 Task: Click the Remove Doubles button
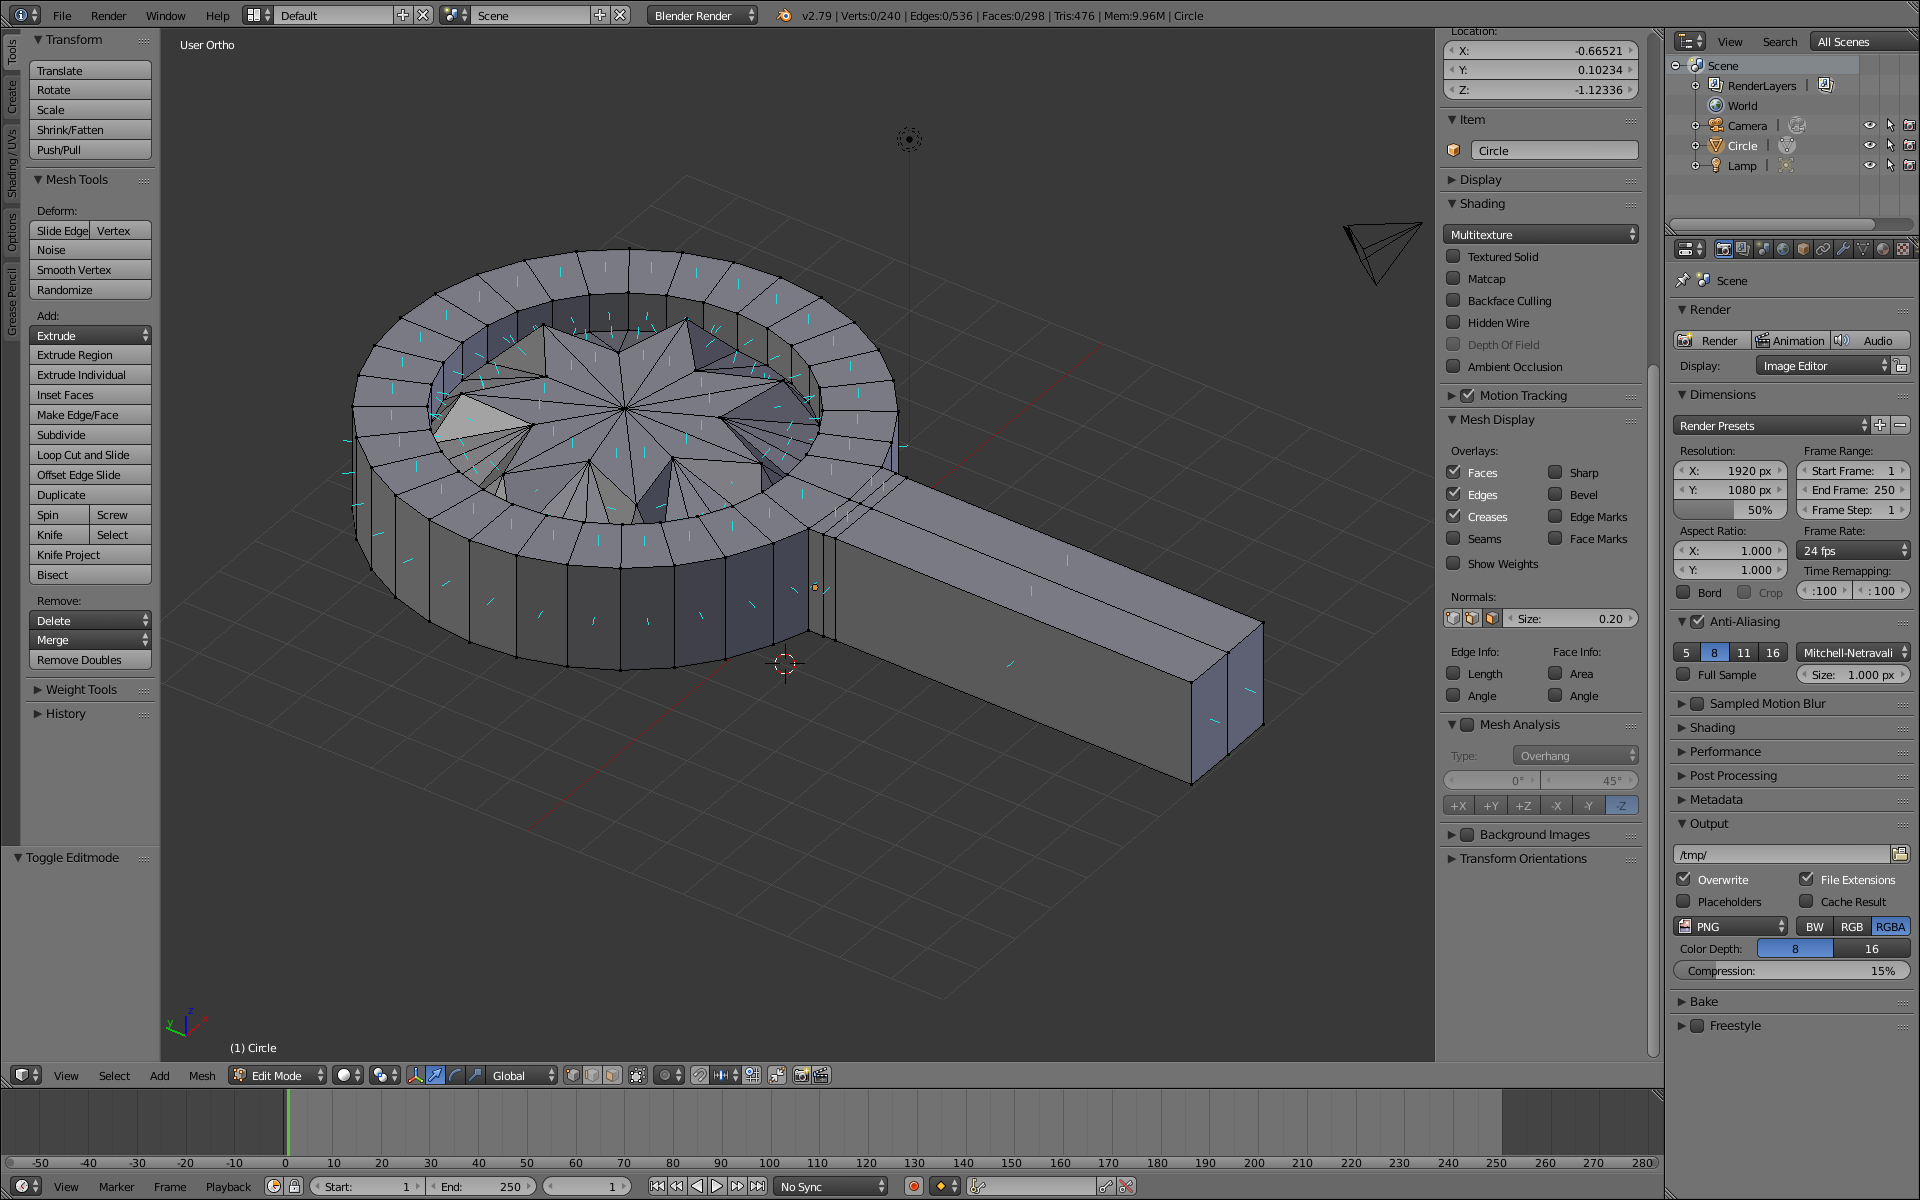[x=90, y=659]
